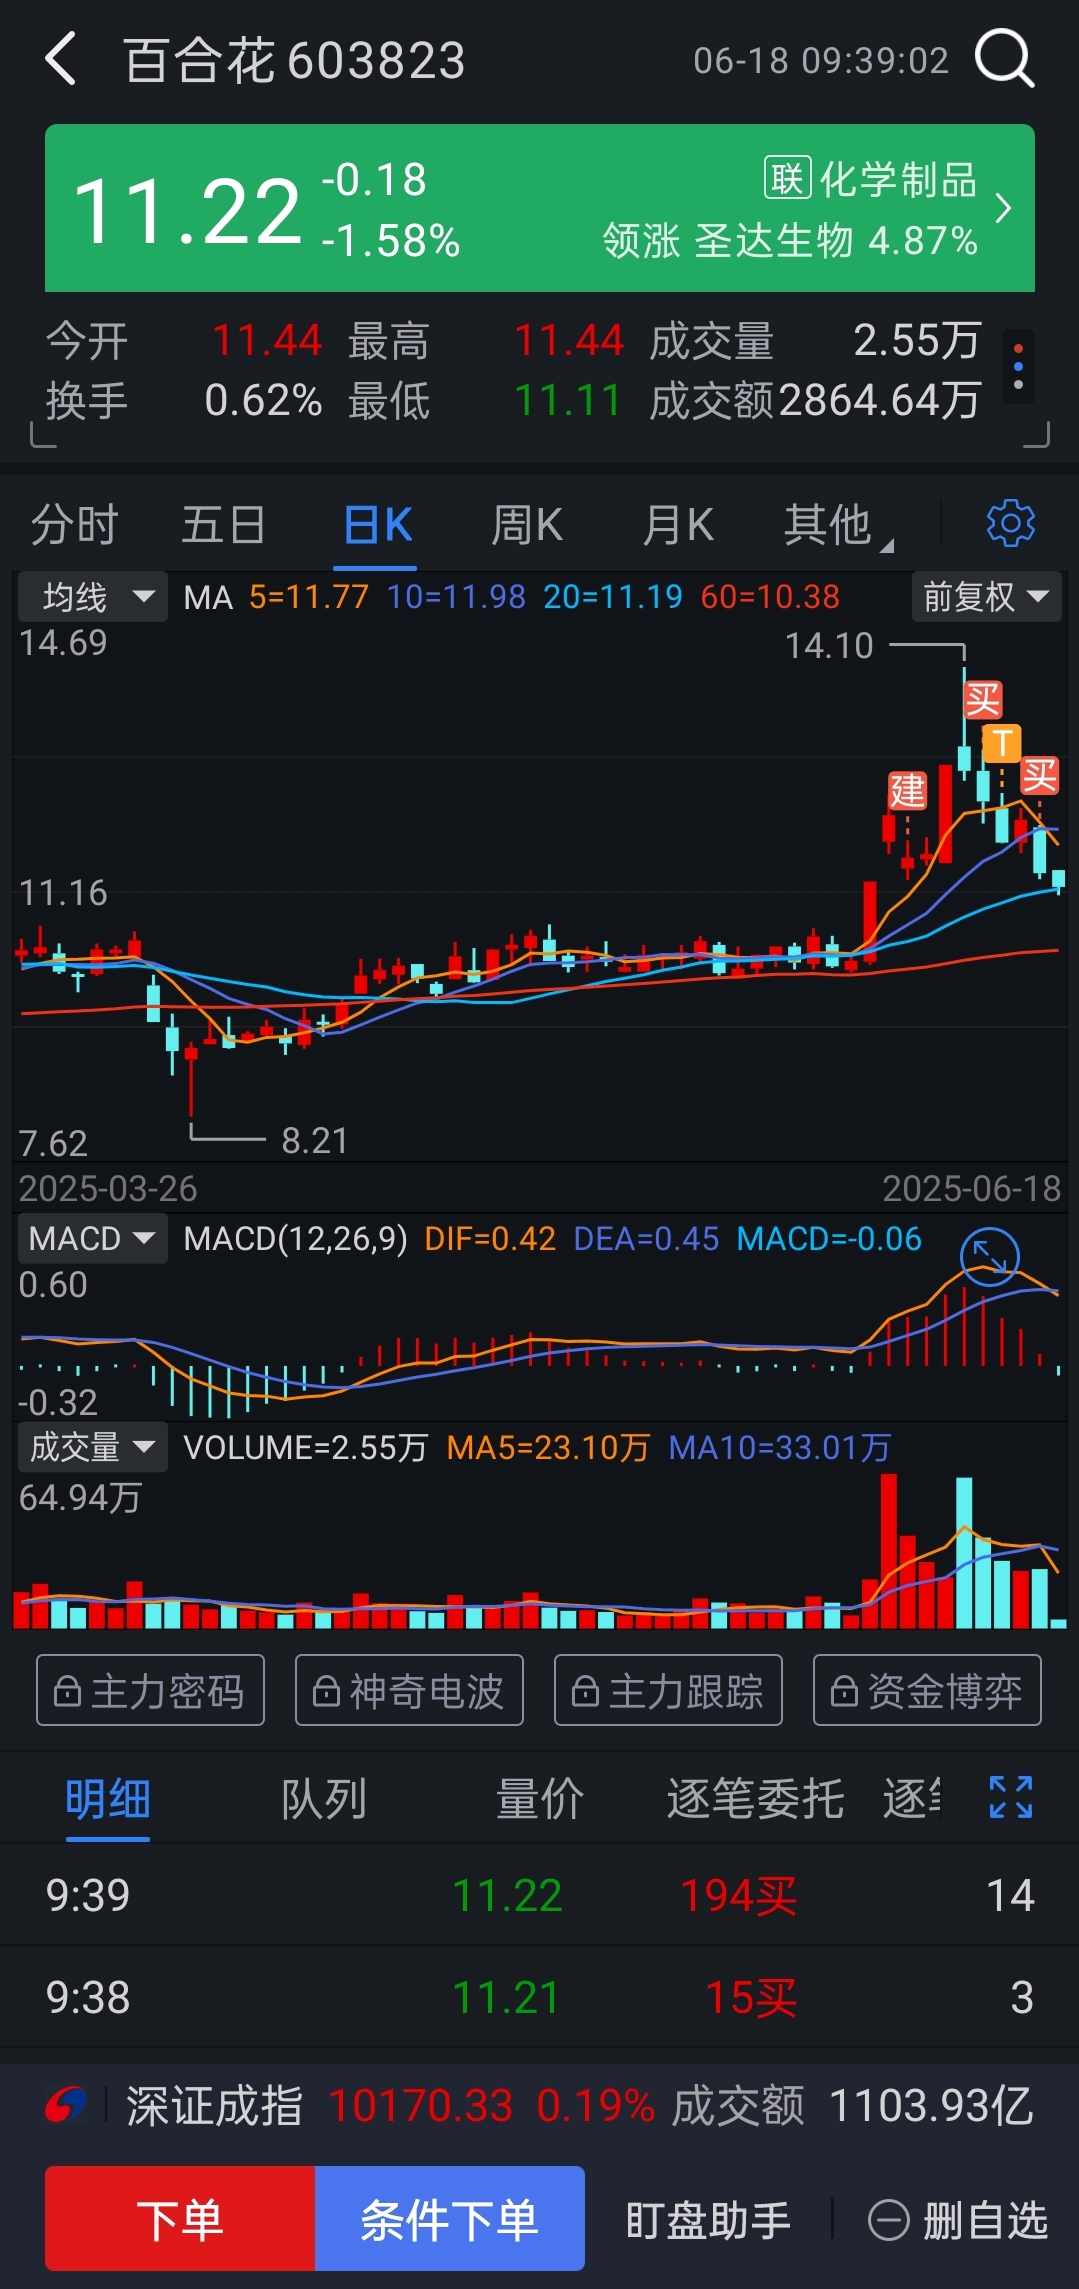Open 神奇电波 feature button
The image size is (1079, 2289).
tap(409, 1690)
